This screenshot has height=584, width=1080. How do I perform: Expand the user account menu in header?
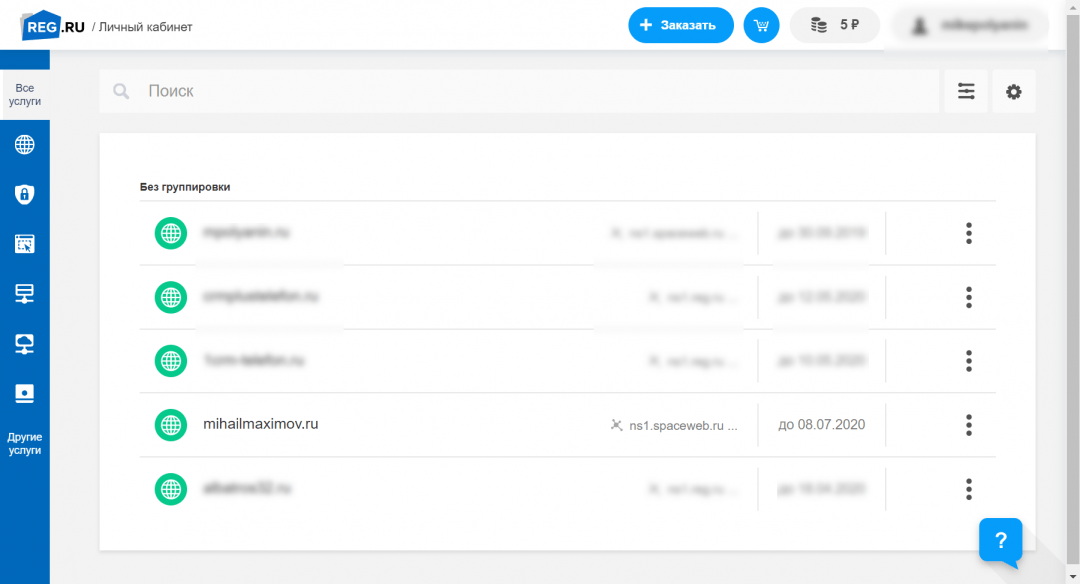969,26
